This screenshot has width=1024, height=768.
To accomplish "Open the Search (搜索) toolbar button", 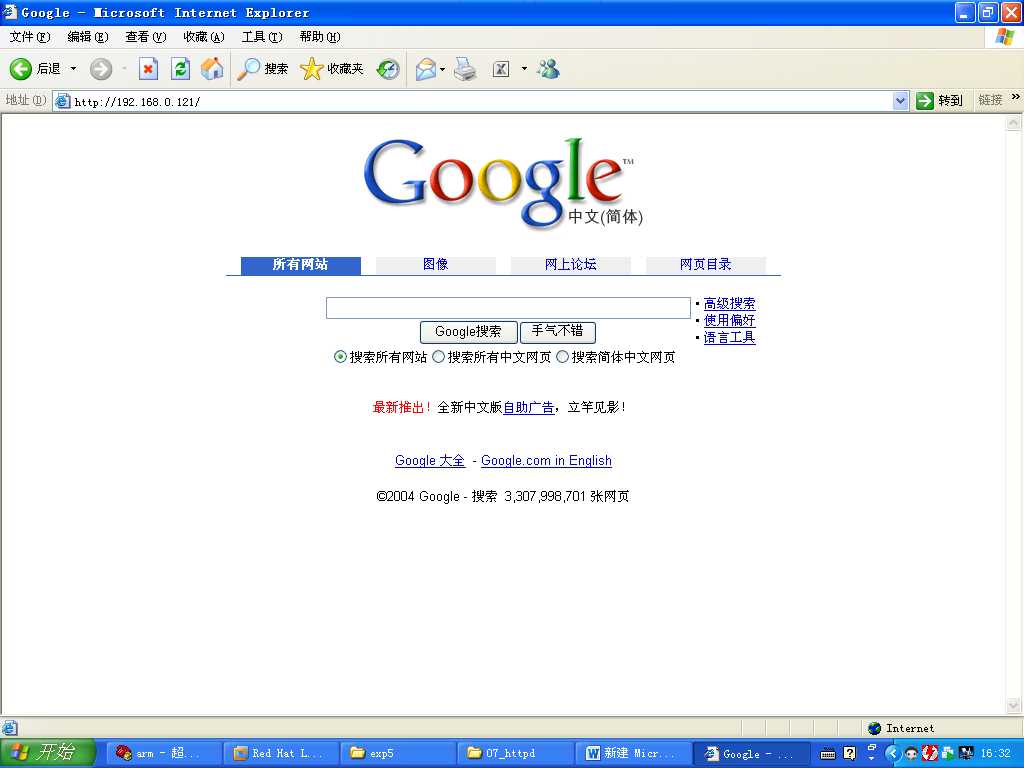I will [263, 69].
